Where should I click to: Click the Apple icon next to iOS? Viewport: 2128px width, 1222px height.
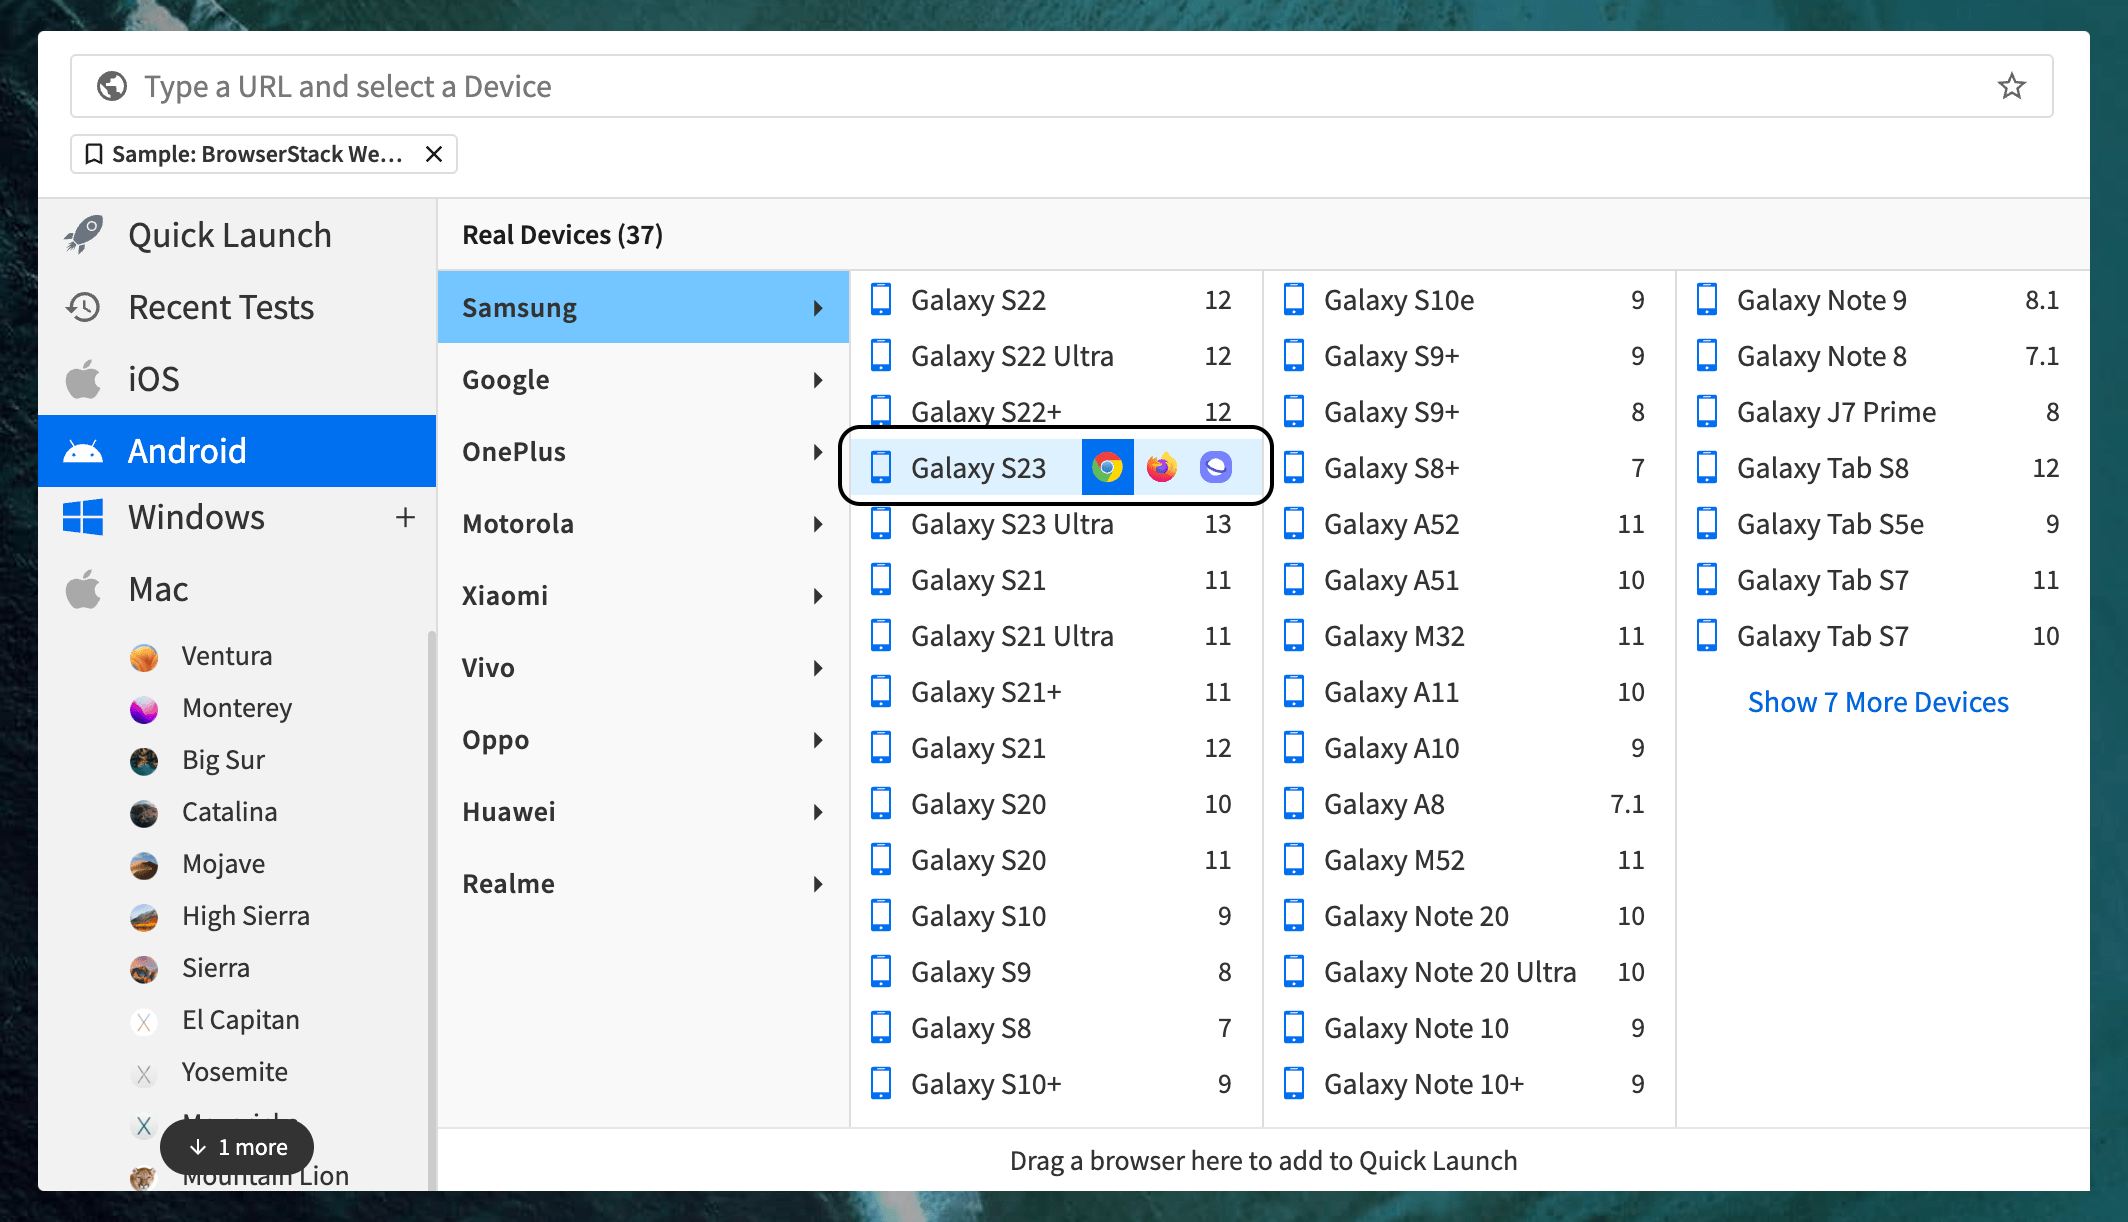point(82,378)
